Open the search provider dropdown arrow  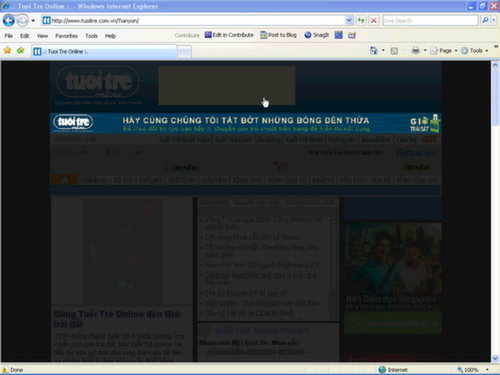pos(494,21)
